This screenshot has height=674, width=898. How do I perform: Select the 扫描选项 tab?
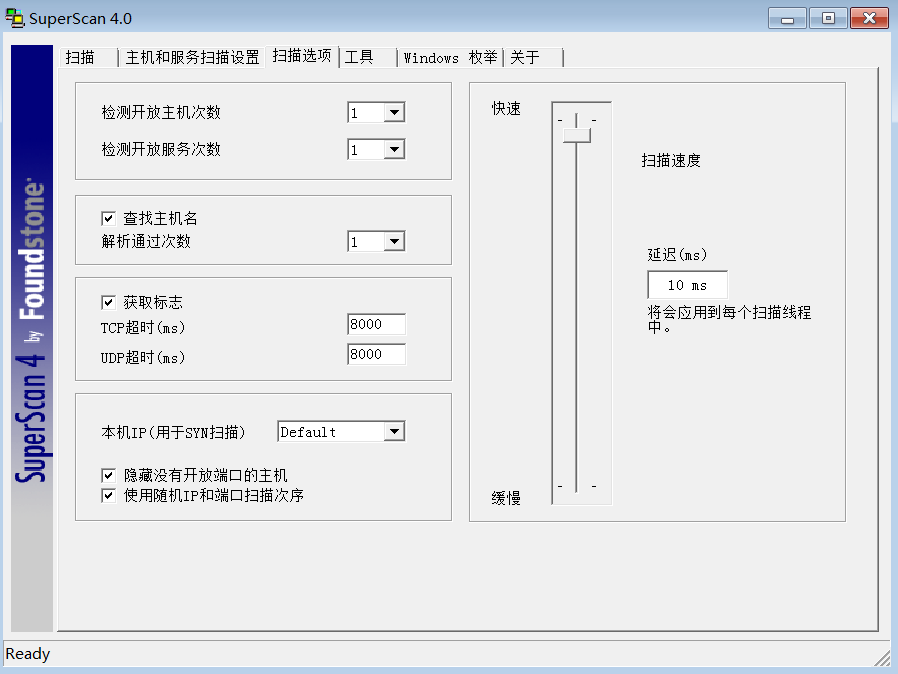[302, 56]
